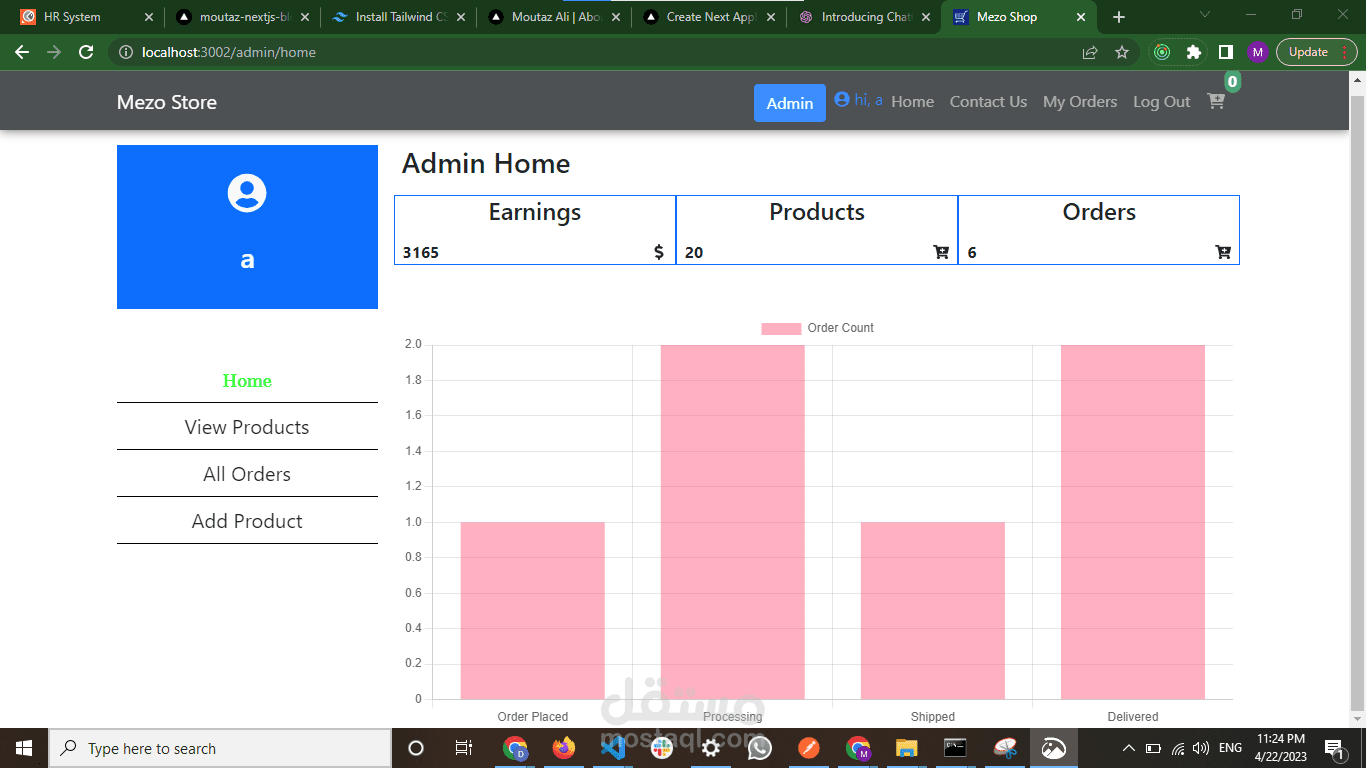1366x768 pixels.
Task: Show hidden system tray icons
Action: coord(1129,748)
